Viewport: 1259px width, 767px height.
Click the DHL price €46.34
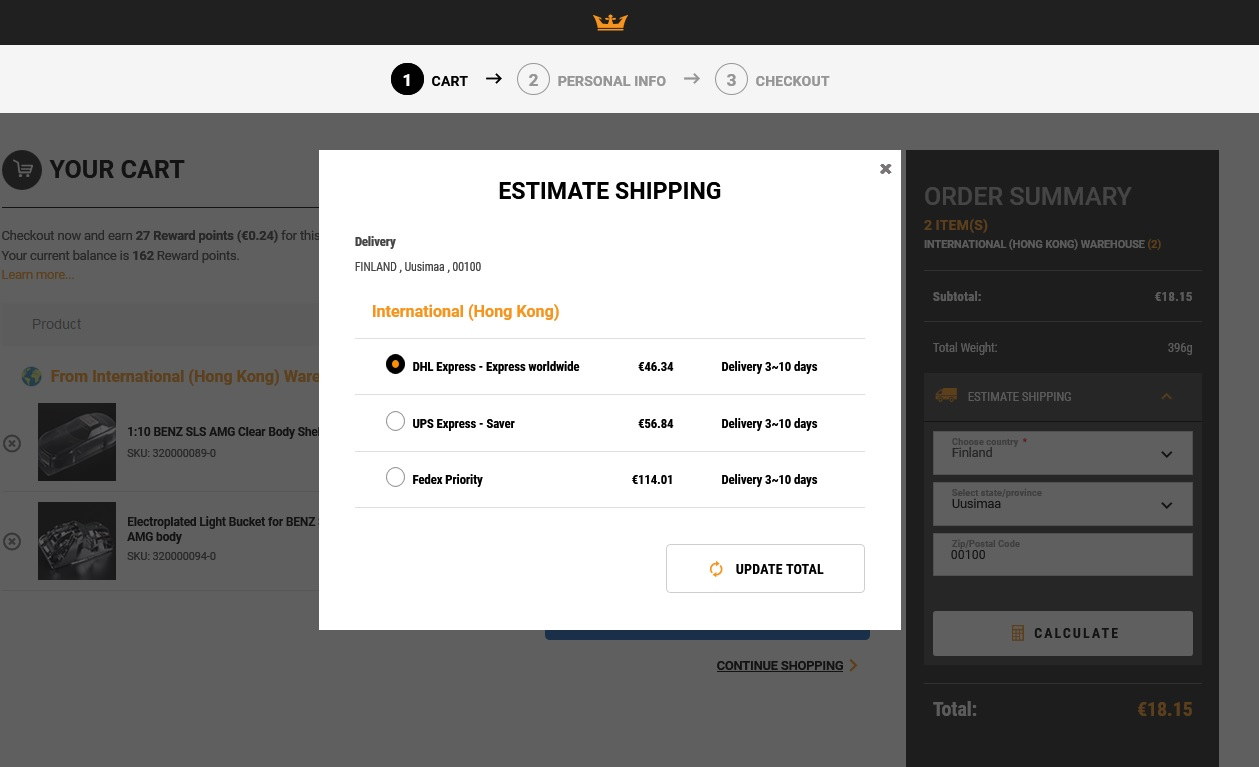coord(656,367)
